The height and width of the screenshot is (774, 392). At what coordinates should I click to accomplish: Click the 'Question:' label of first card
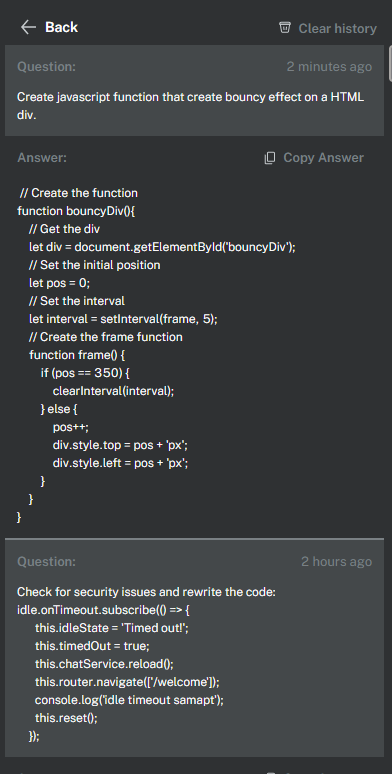point(46,67)
